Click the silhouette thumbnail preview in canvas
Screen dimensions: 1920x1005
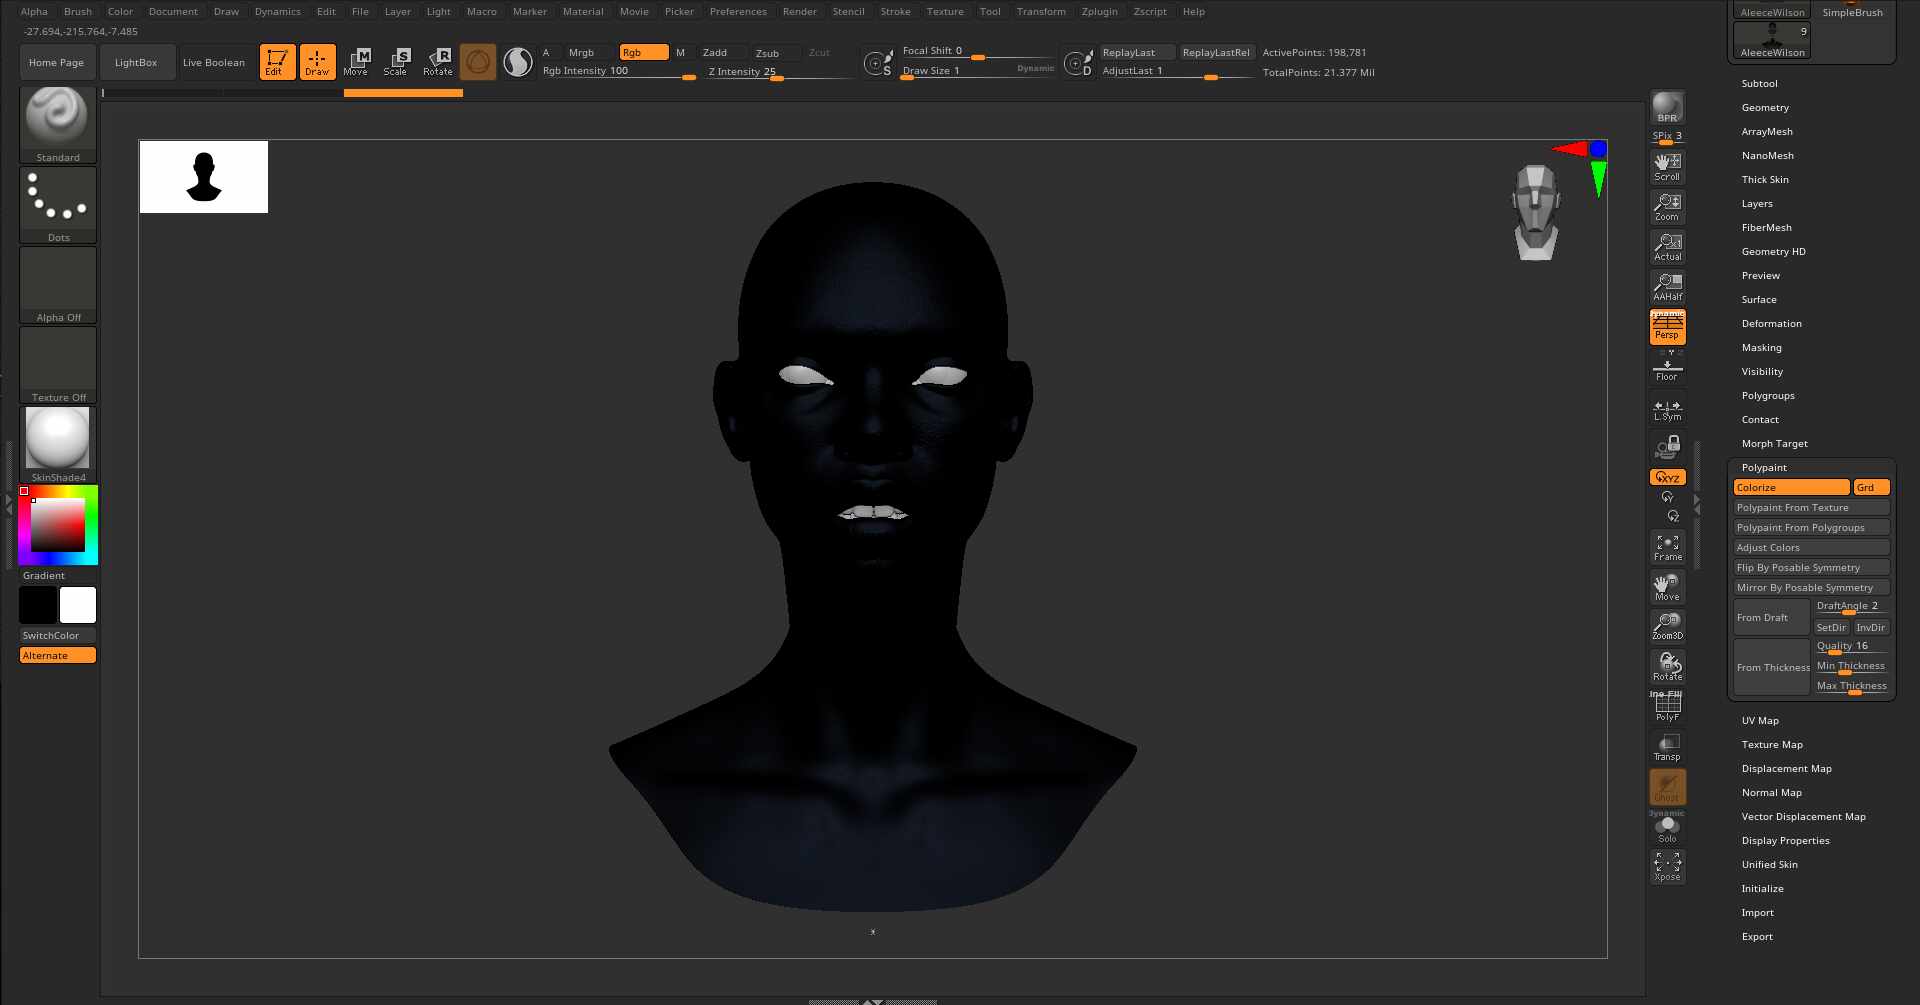click(x=204, y=177)
